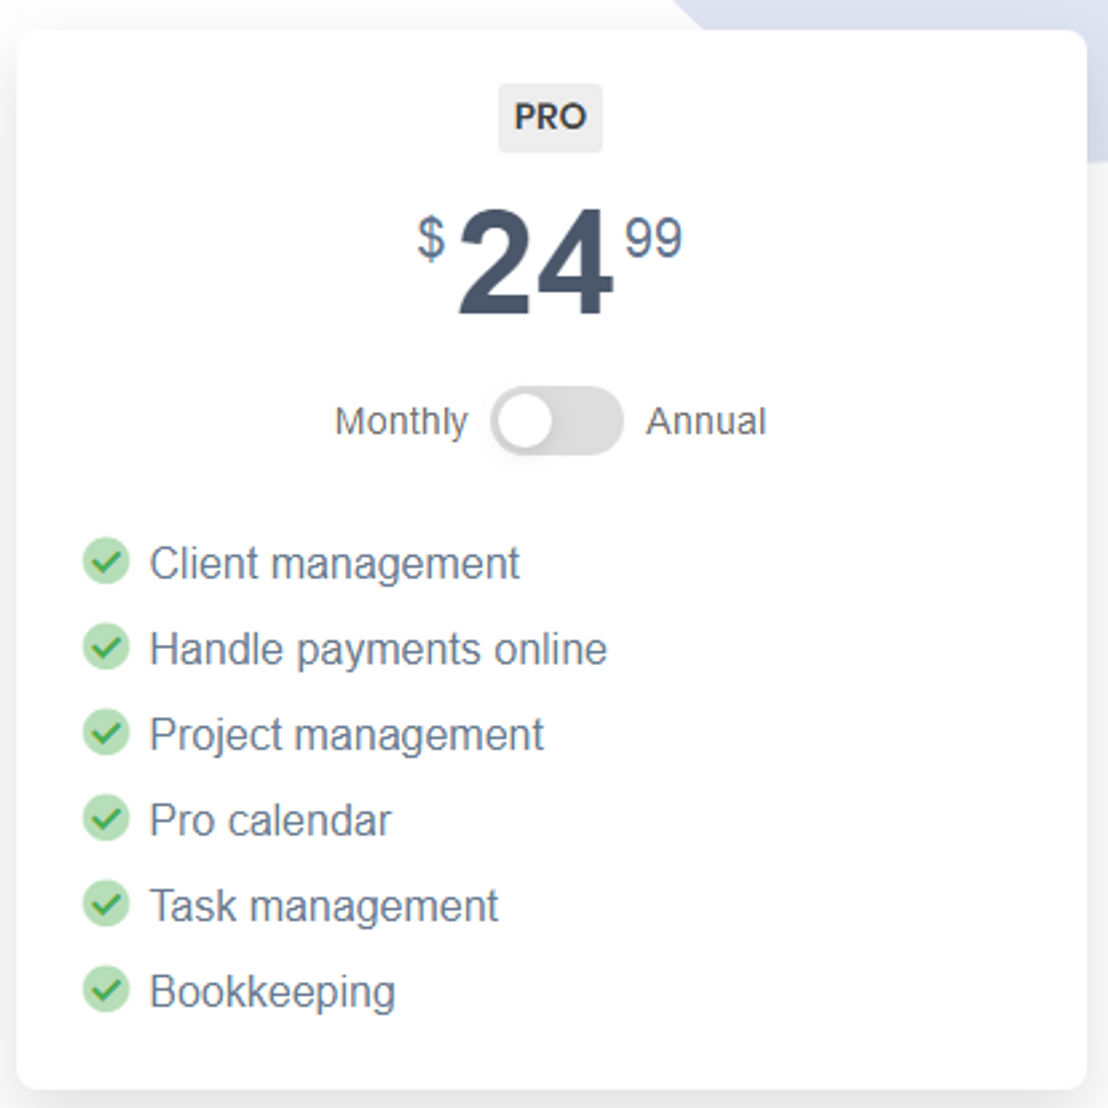Click the Project management feature text

(347, 735)
